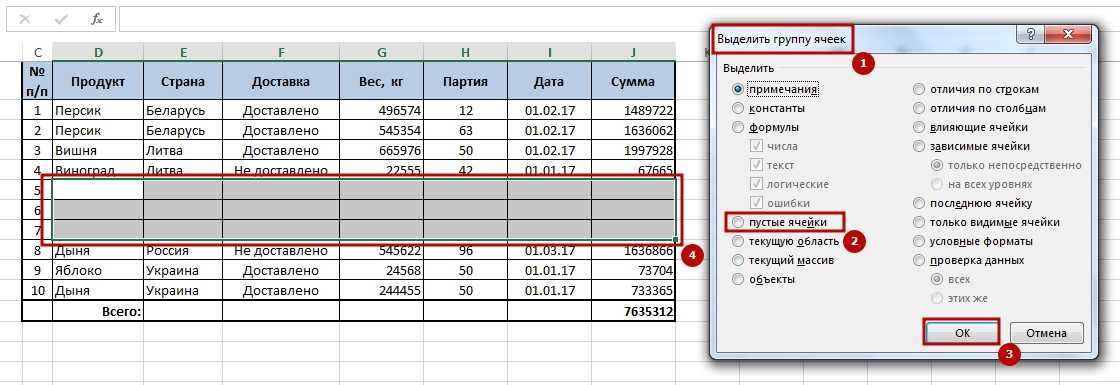The height and width of the screenshot is (385, 1120).
Task: Click the Вес, кг header cell
Action: click(381, 81)
